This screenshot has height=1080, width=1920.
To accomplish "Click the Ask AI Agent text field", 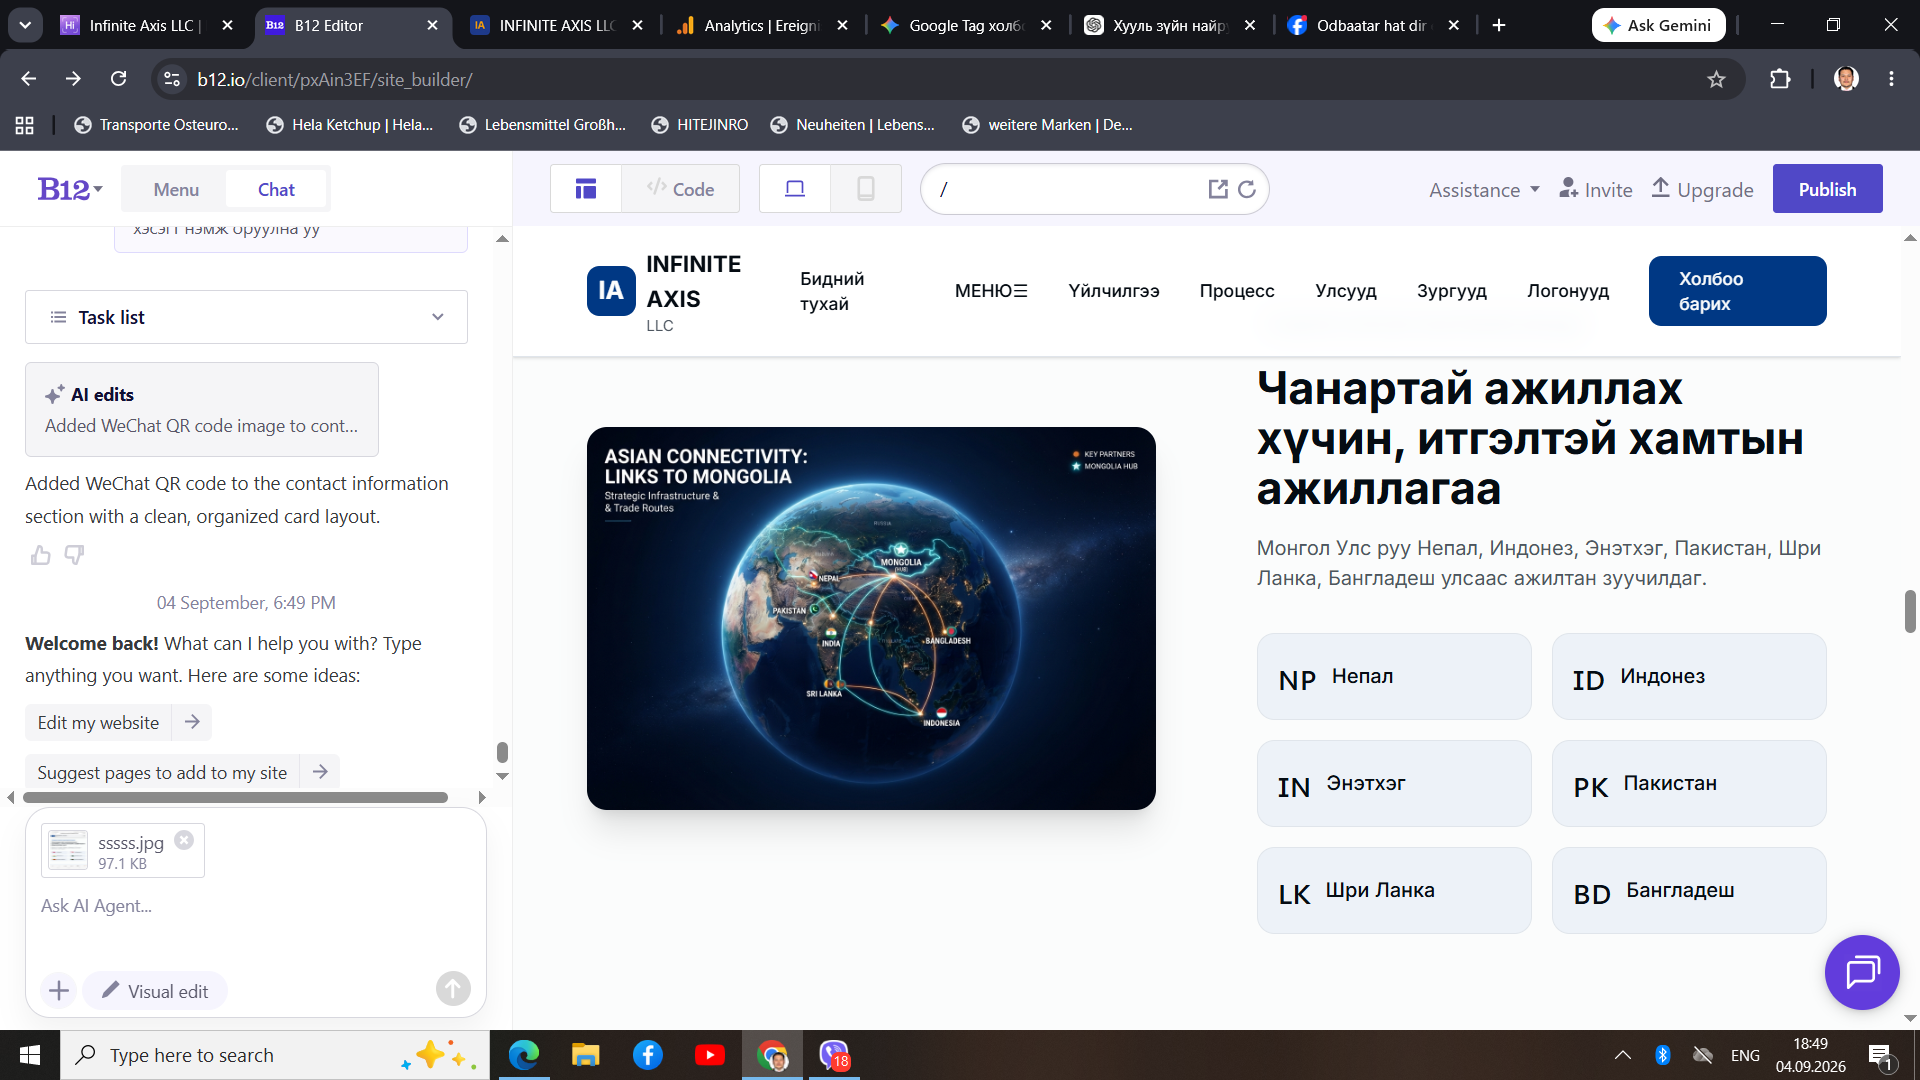I will click(x=256, y=906).
